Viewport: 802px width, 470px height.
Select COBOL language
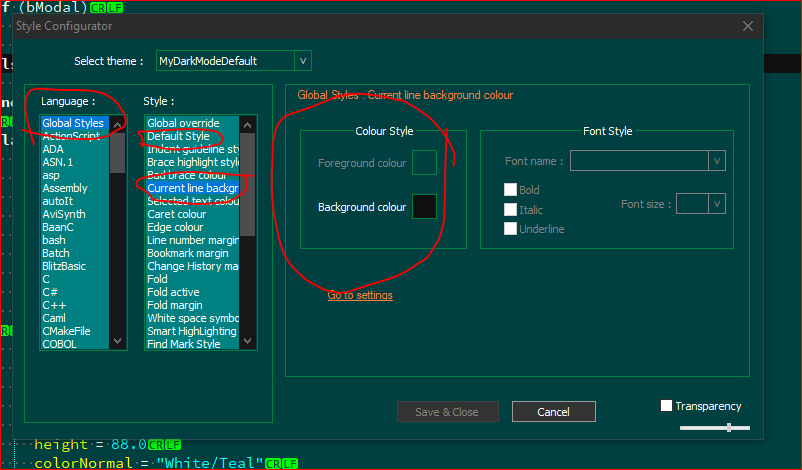[75, 344]
